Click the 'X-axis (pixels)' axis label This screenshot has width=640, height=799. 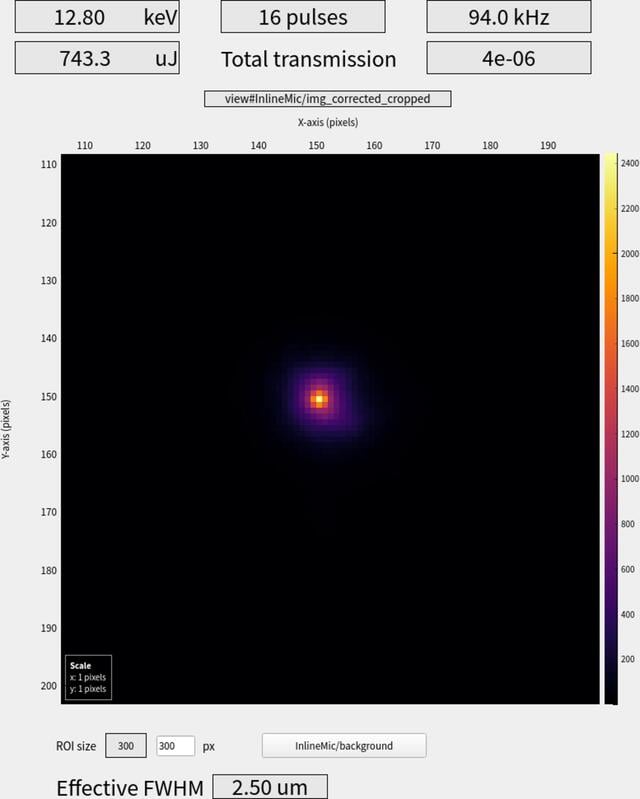[x=328, y=122]
